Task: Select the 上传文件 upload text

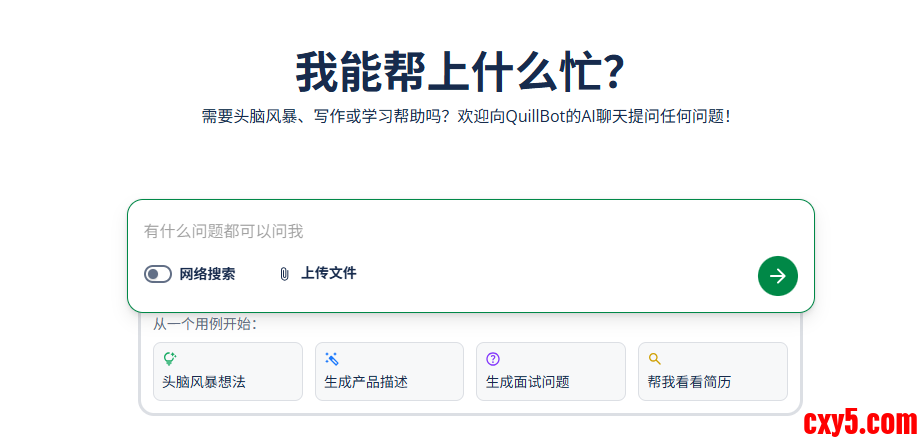Action: [x=328, y=273]
